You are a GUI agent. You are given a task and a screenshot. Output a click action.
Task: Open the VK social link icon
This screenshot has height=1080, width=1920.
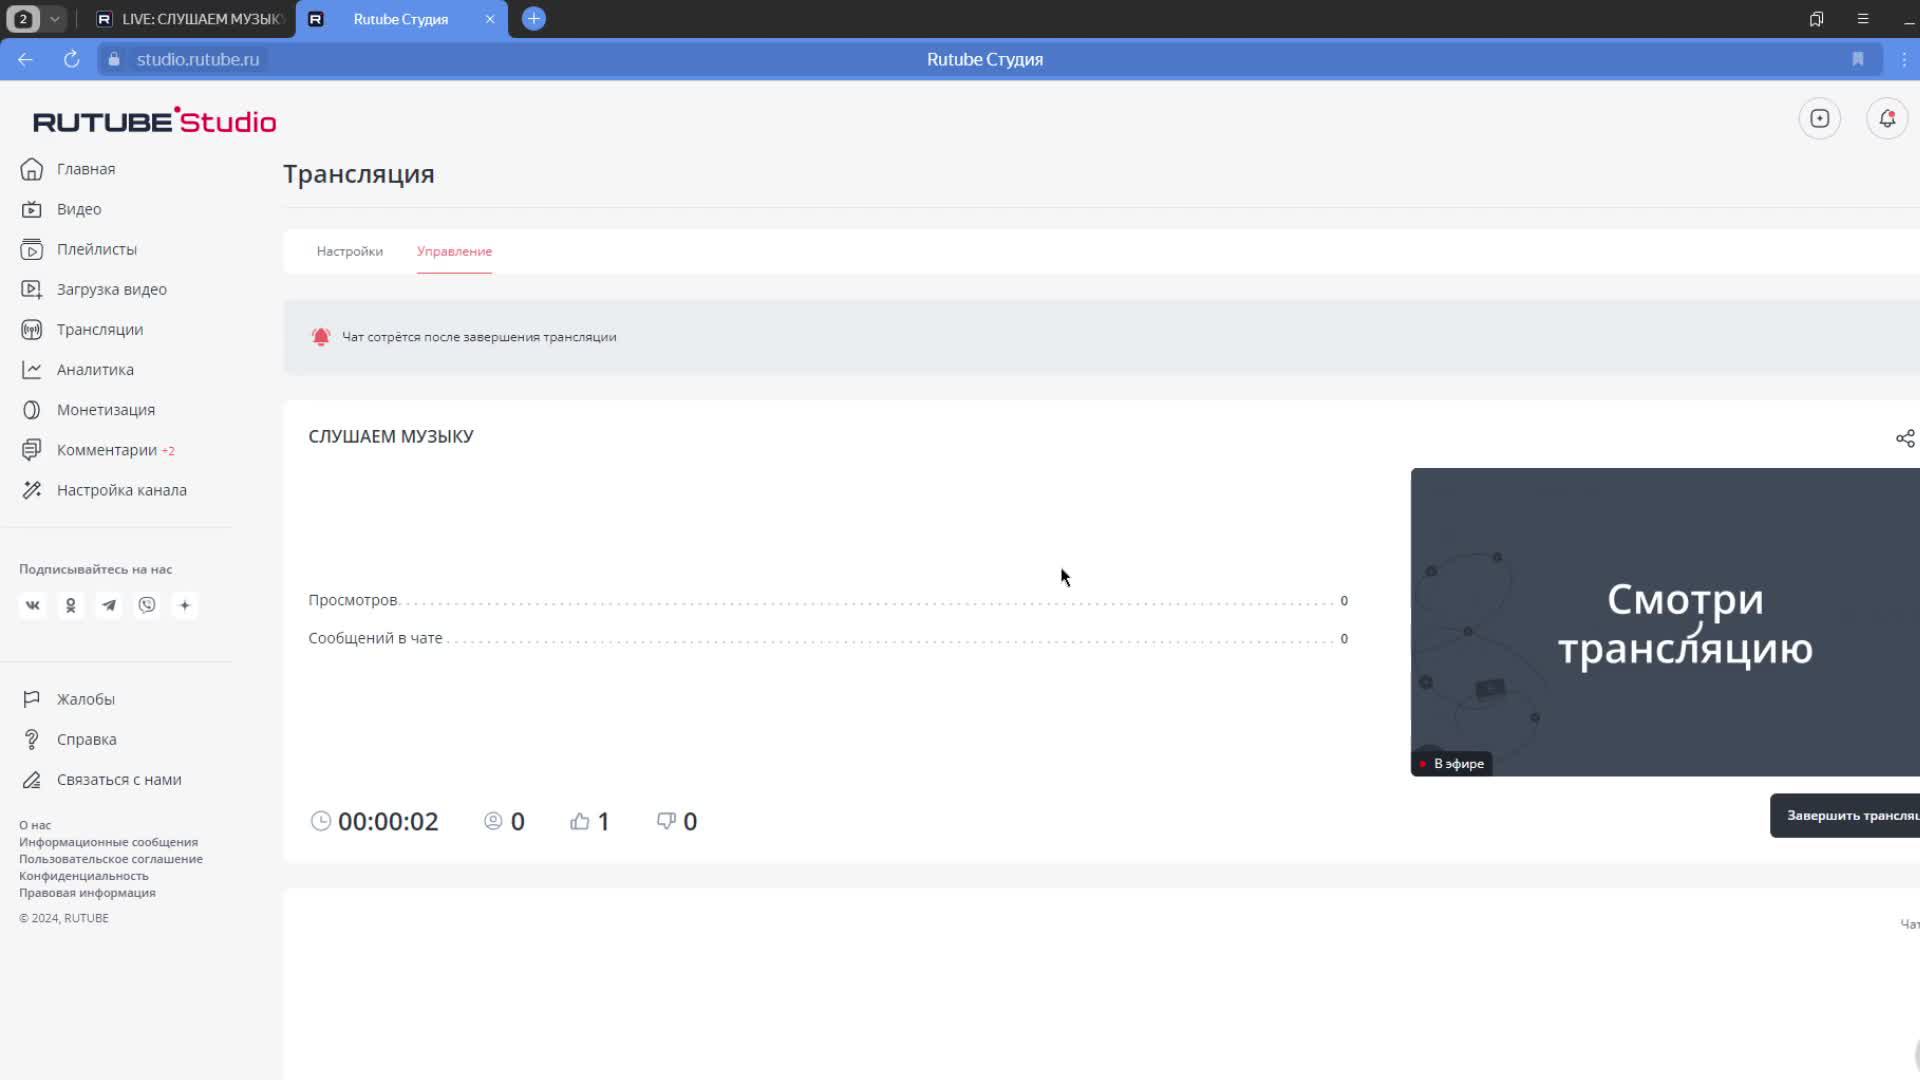tap(33, 606)
